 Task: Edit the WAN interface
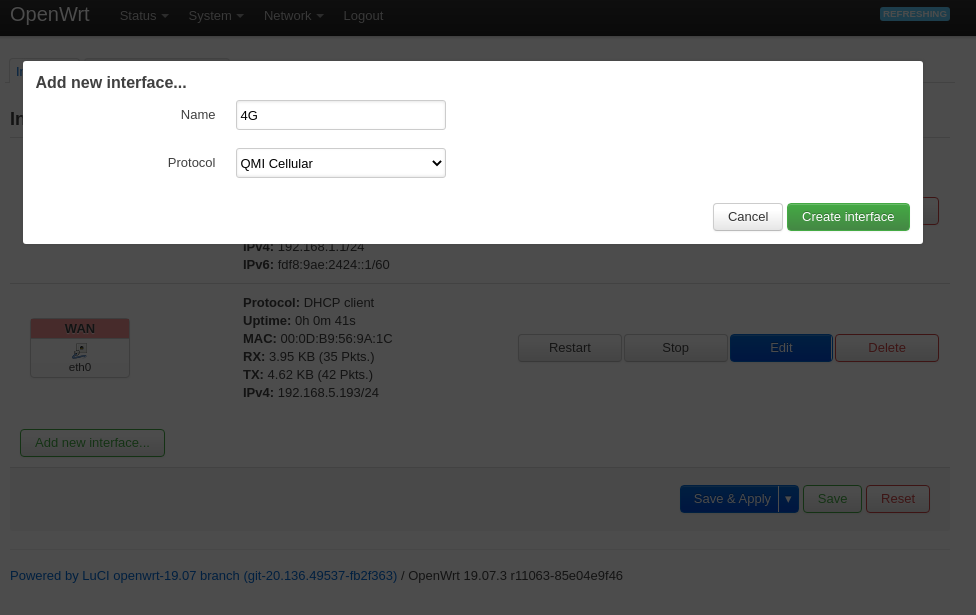click(780, 347)
